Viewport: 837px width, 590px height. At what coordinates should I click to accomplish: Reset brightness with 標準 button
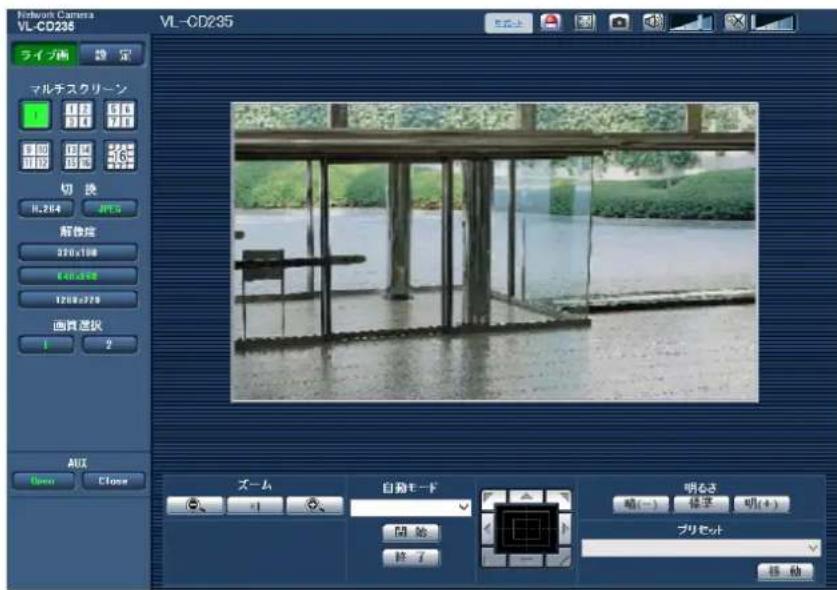click(x=701, y=504)
